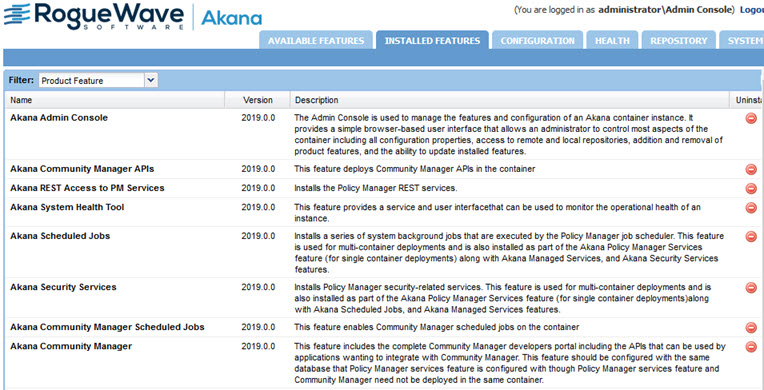Select Akana Security Services name
Screen dimensions: 764x390
click(x=63, y=287)
